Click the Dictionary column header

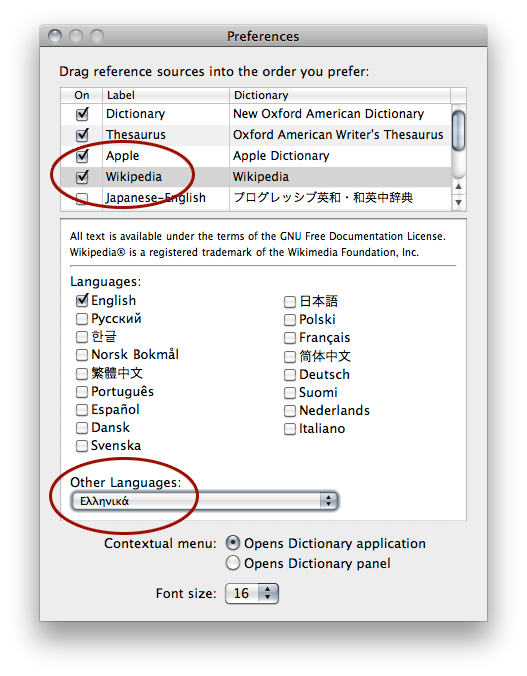(x=340, y=95)
